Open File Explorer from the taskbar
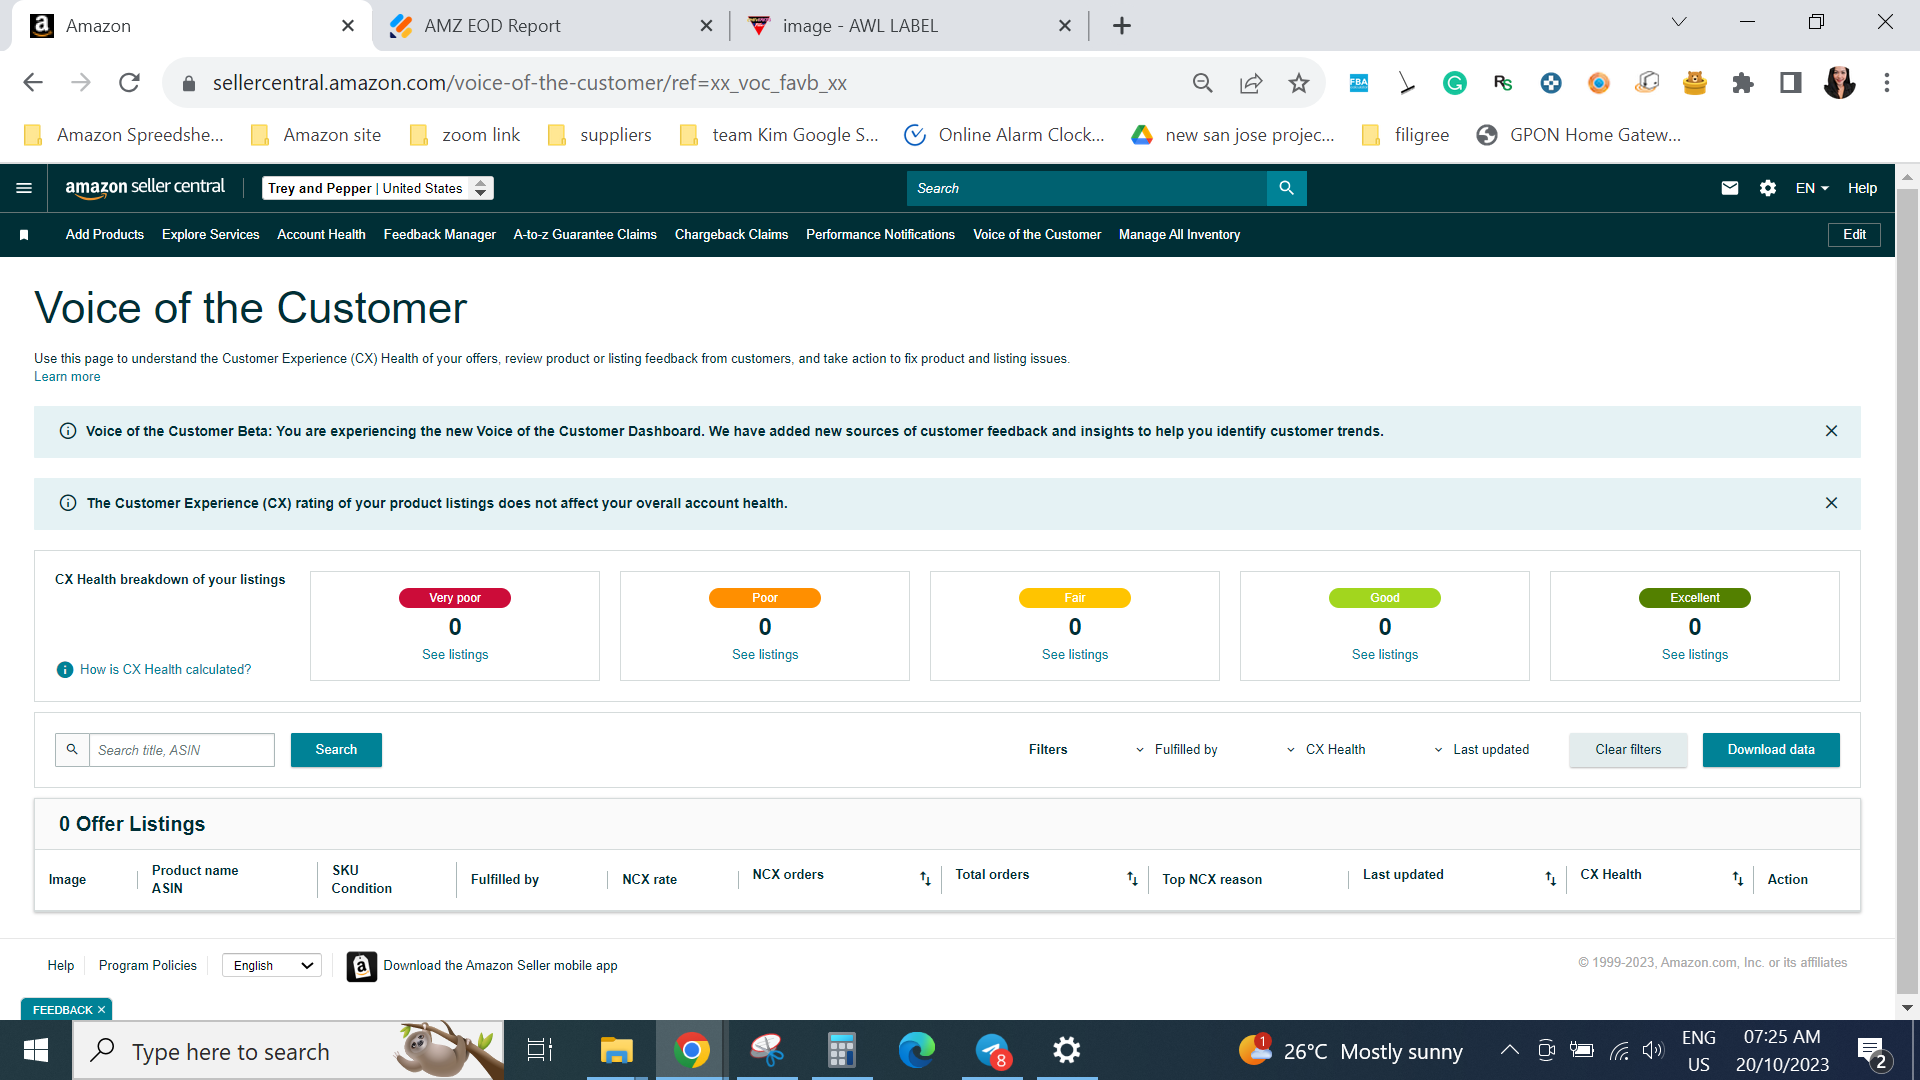The width and height of the screenshot is (1920, 1080). [x=616, y=1050]
